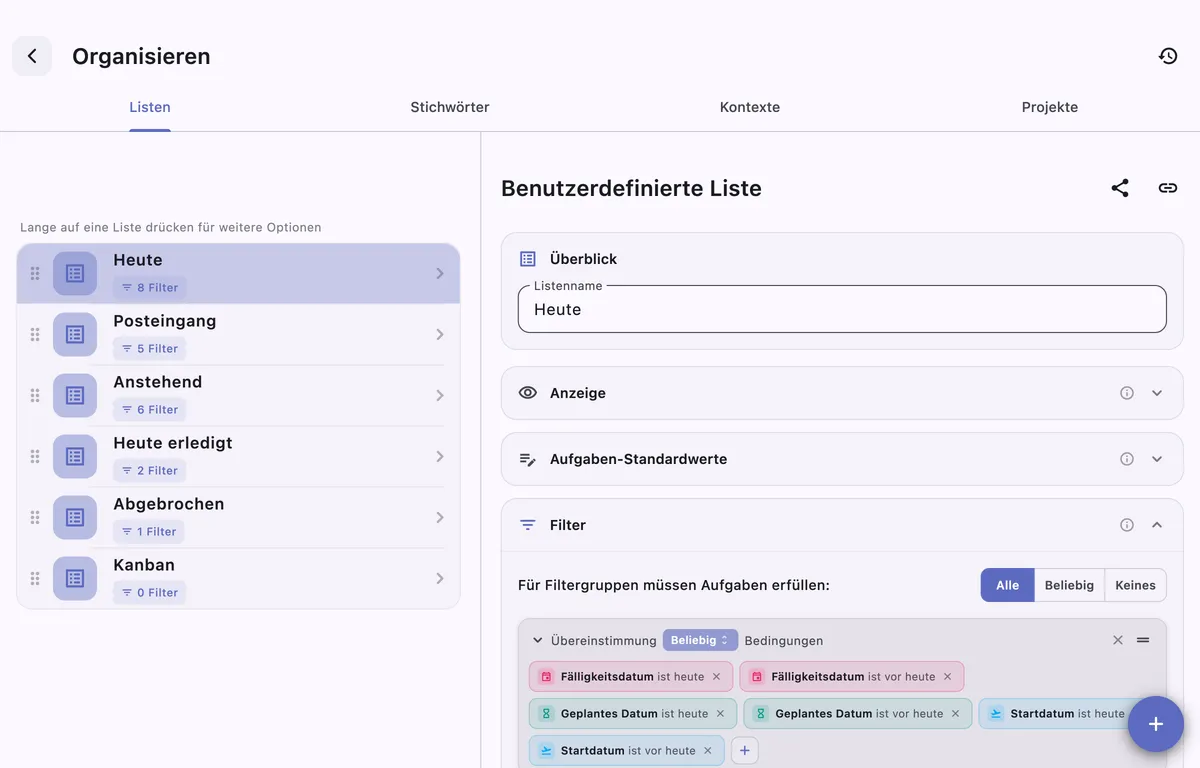1200x768 pixels.
Task: Open Posteingang list via chevron
Action: coord(440,335)
